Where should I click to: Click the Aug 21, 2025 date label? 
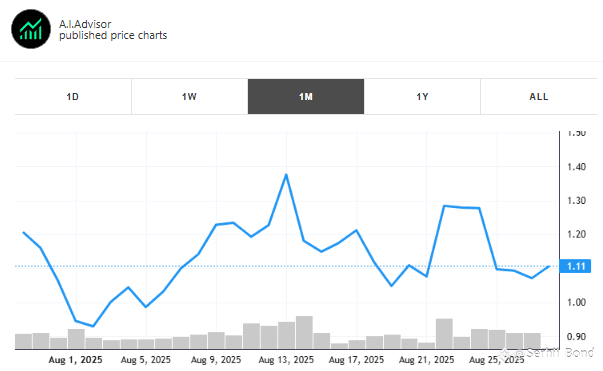[426, 360]
